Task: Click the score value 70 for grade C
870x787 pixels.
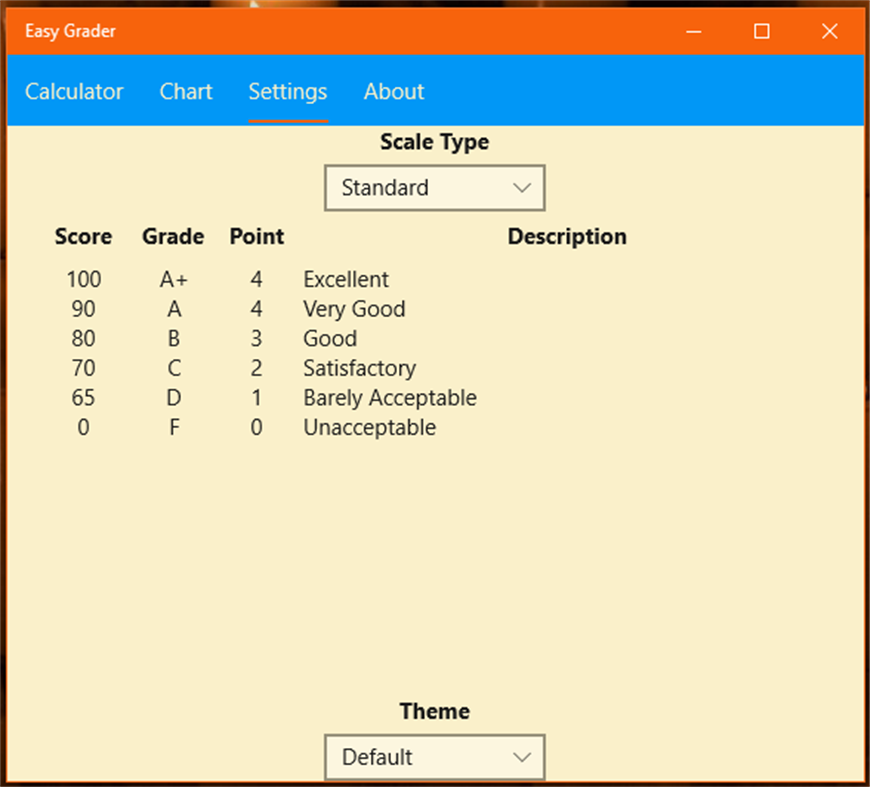Action: tap(83, 368)
